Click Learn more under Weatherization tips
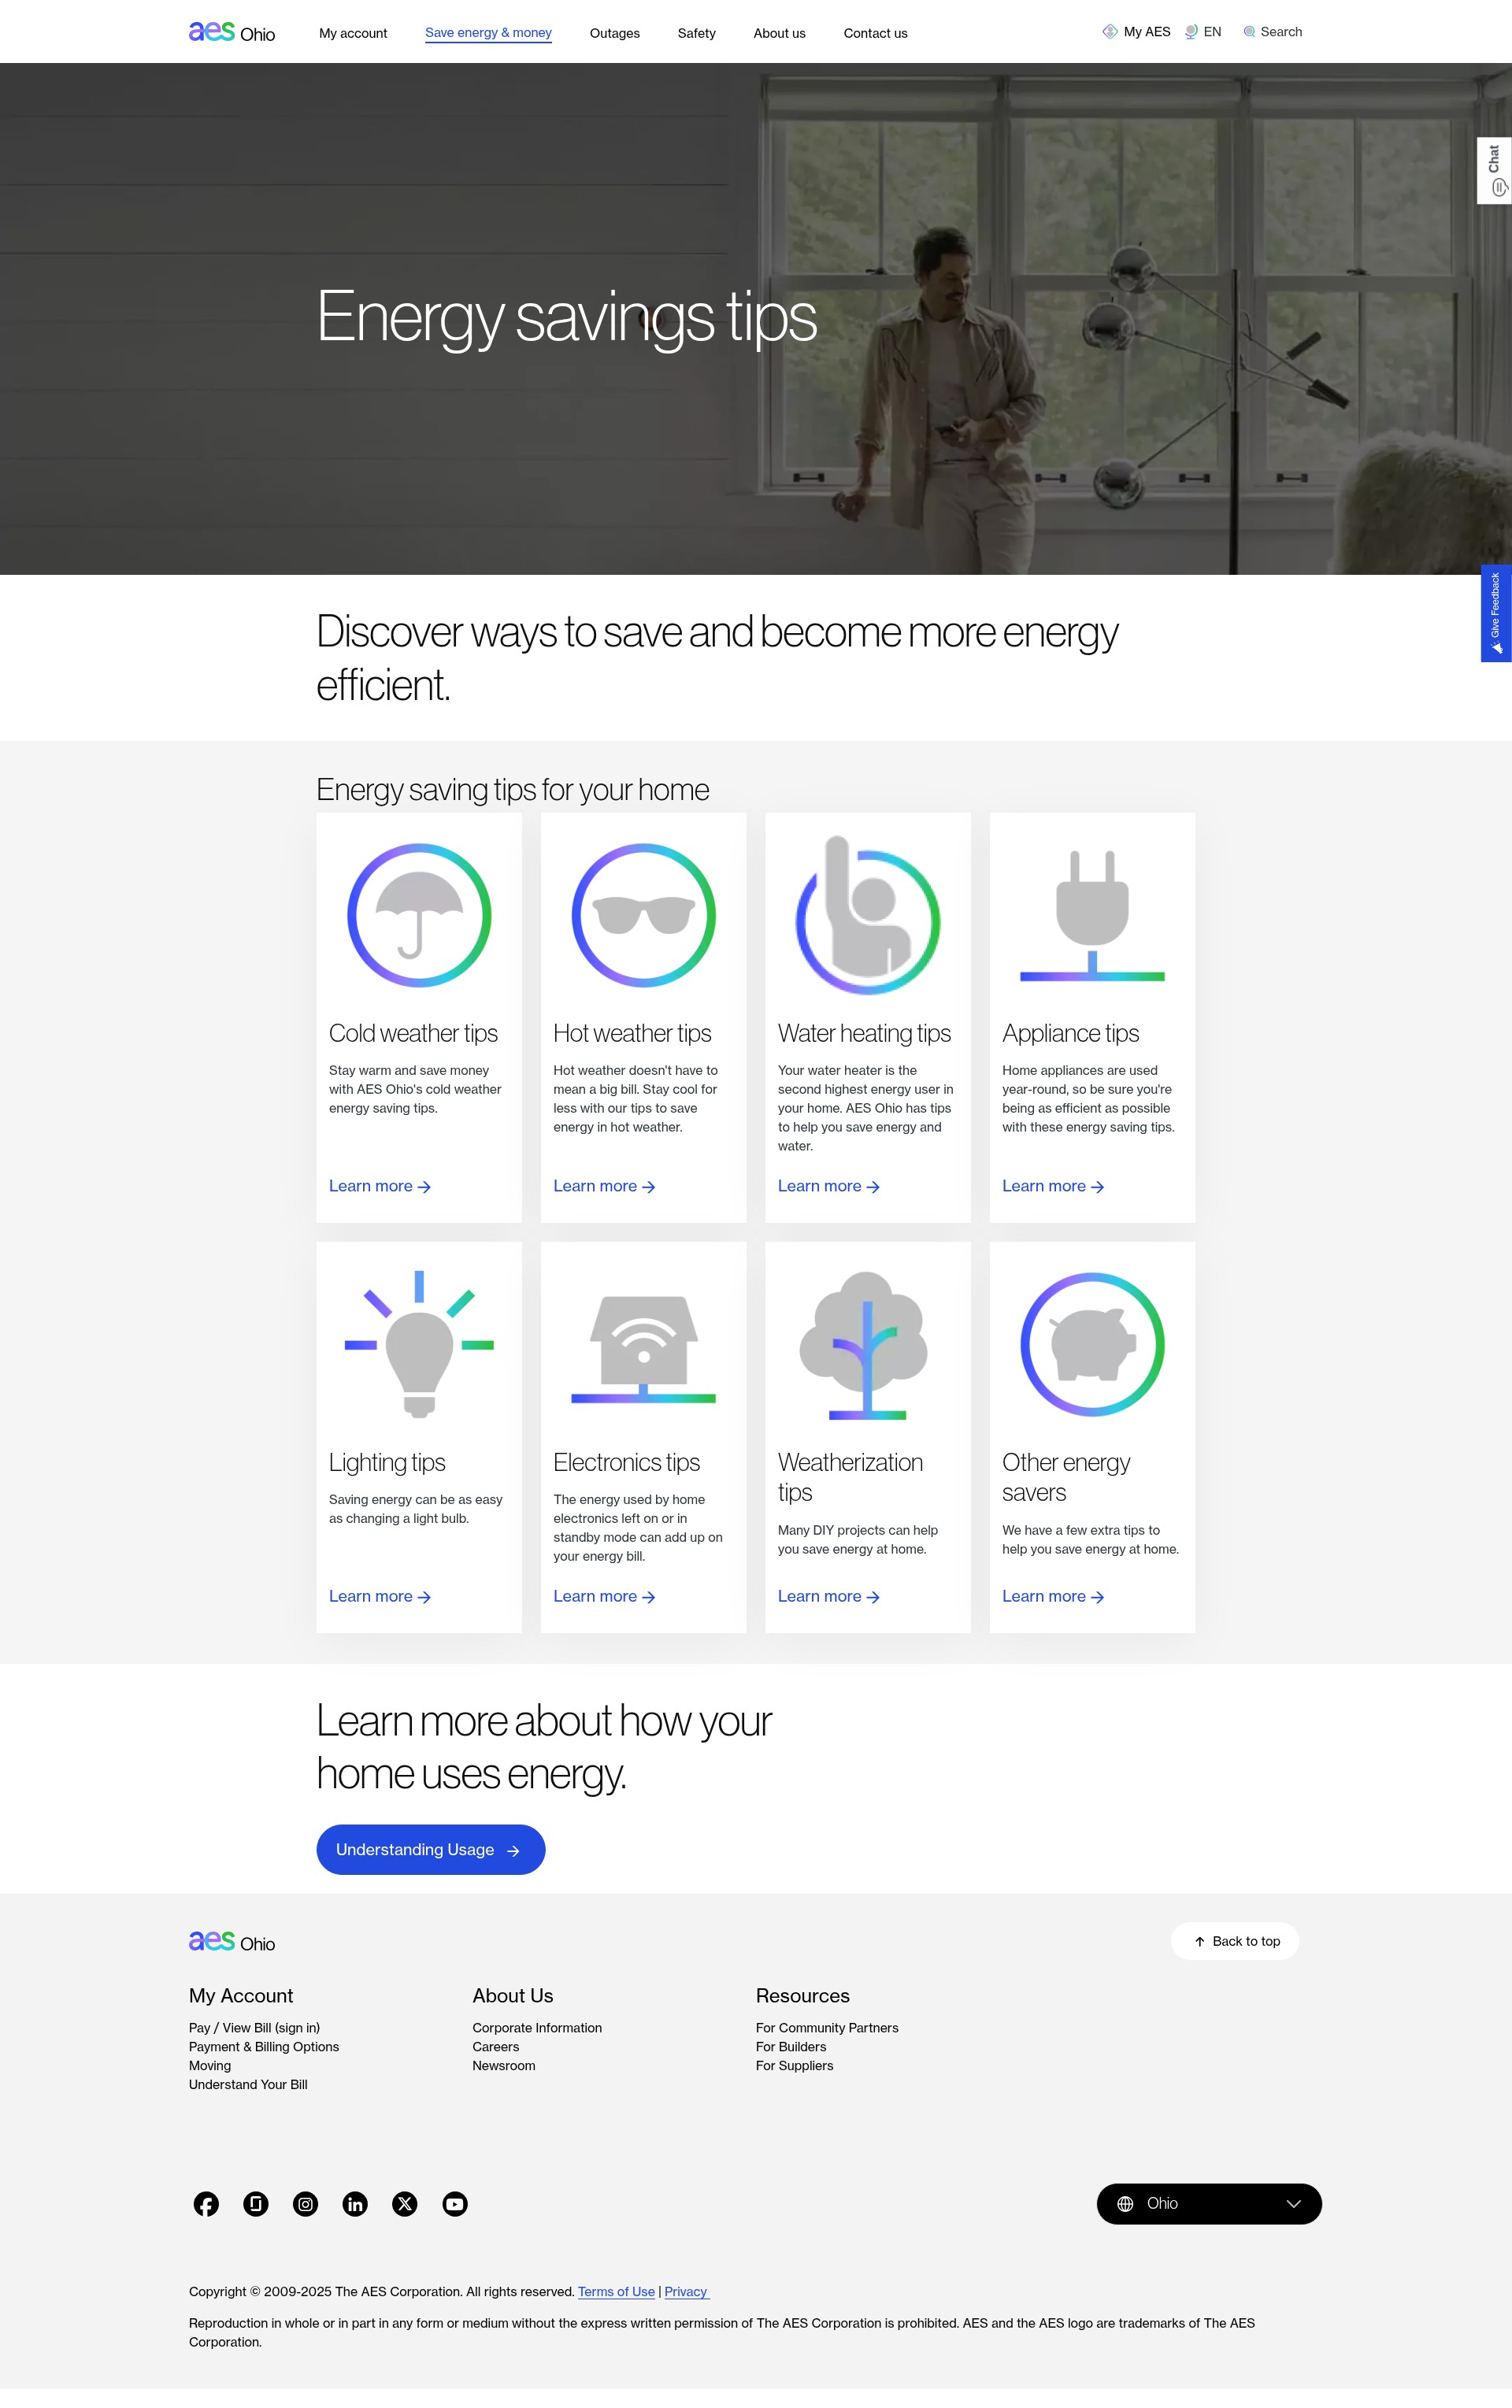 click(x=829, y=1596)
